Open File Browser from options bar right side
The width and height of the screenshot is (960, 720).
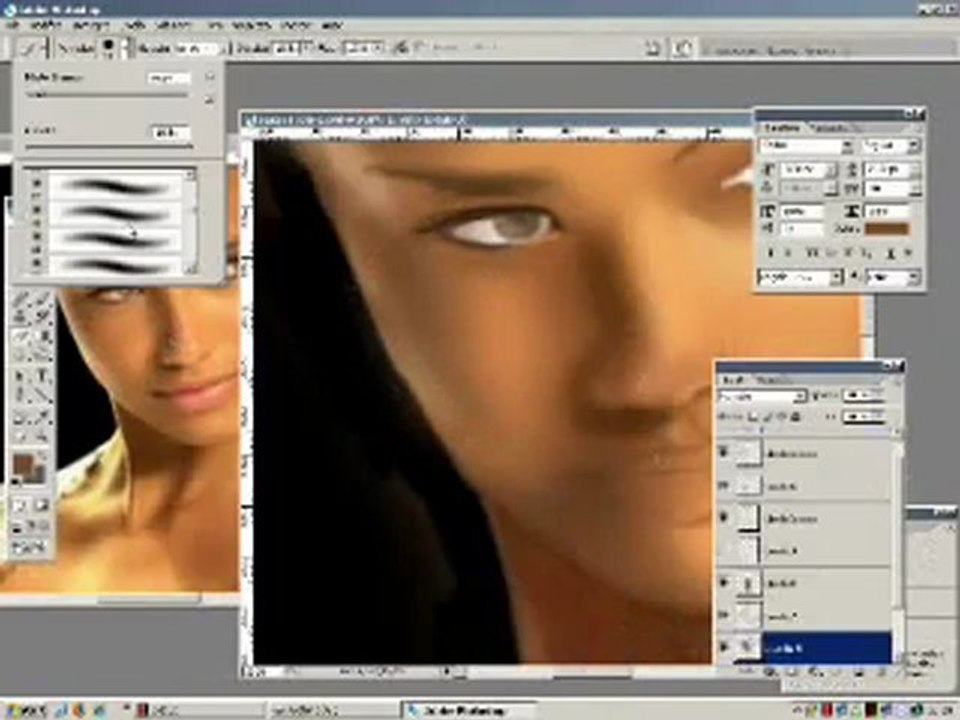point(683,48)
